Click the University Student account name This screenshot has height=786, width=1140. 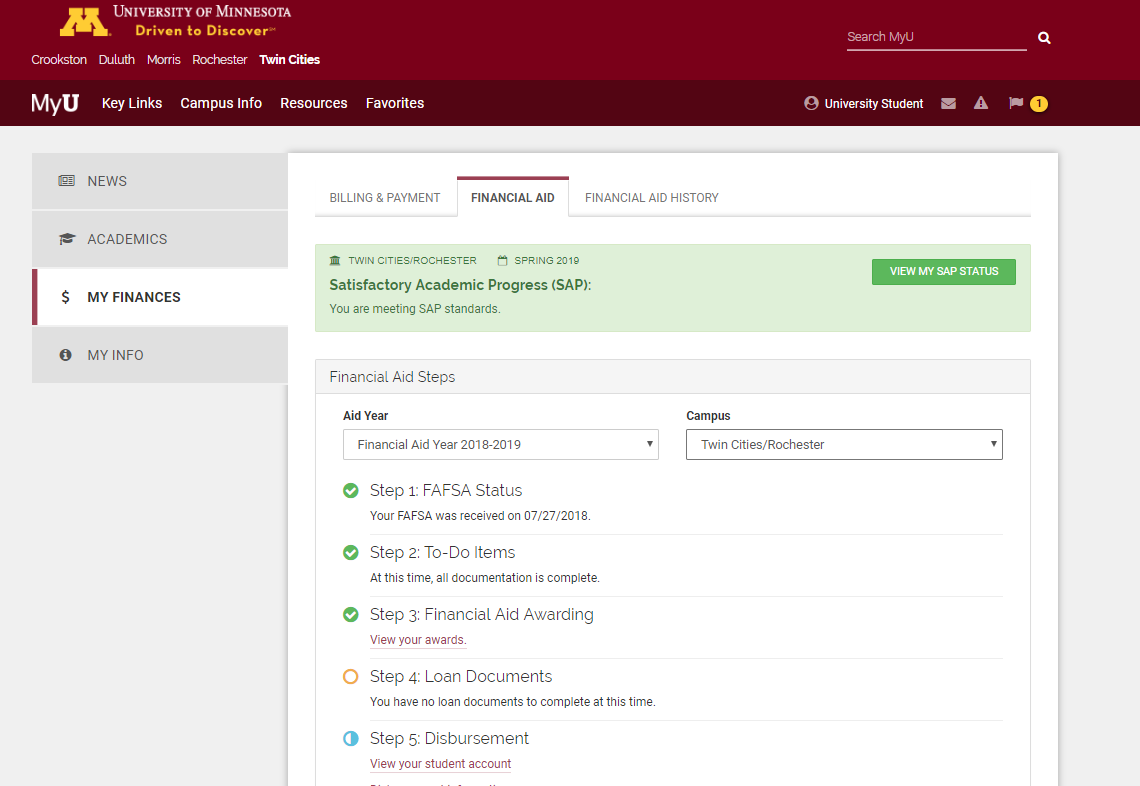874,103
